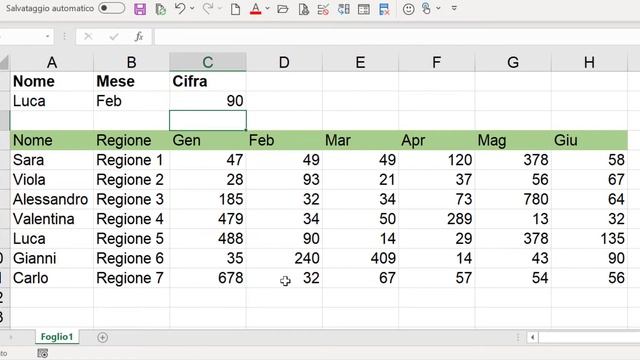Add a new sheet with the plus icon
Image resolution: width=640 pixels, height=360 pixels.
(102, 338)
